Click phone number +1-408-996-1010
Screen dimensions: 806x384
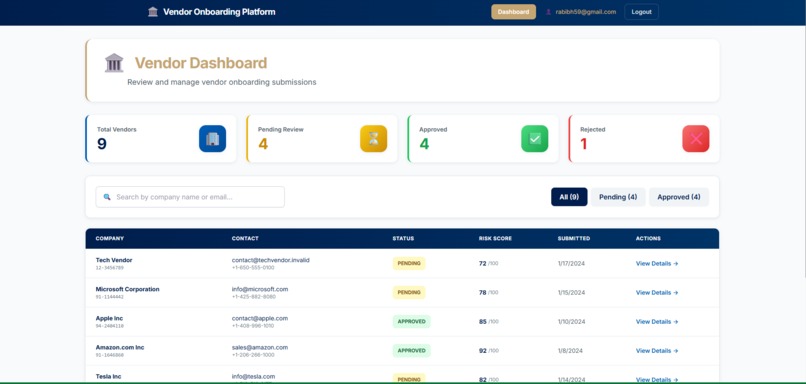point(253,326)
